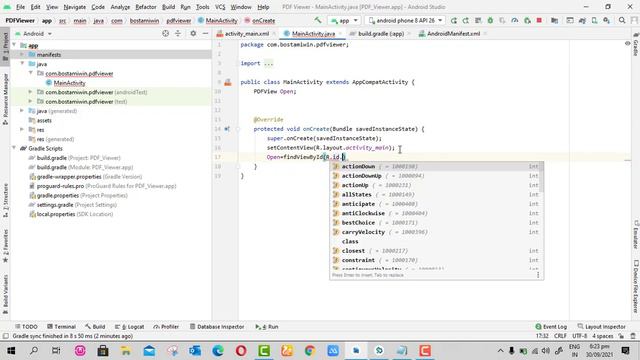The image size is (640, 360).
Task: Choose allStates completion suggestion
Action: pos(436,195)
